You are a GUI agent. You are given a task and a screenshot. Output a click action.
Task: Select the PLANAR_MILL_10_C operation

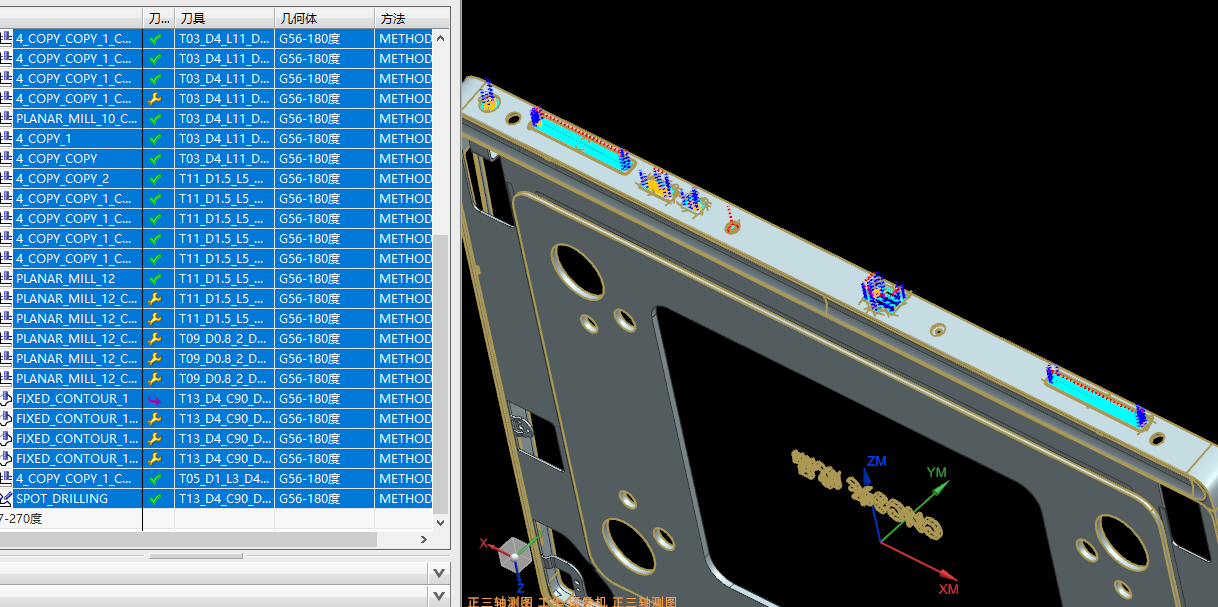pyautogui.click(x=77, y=118)
